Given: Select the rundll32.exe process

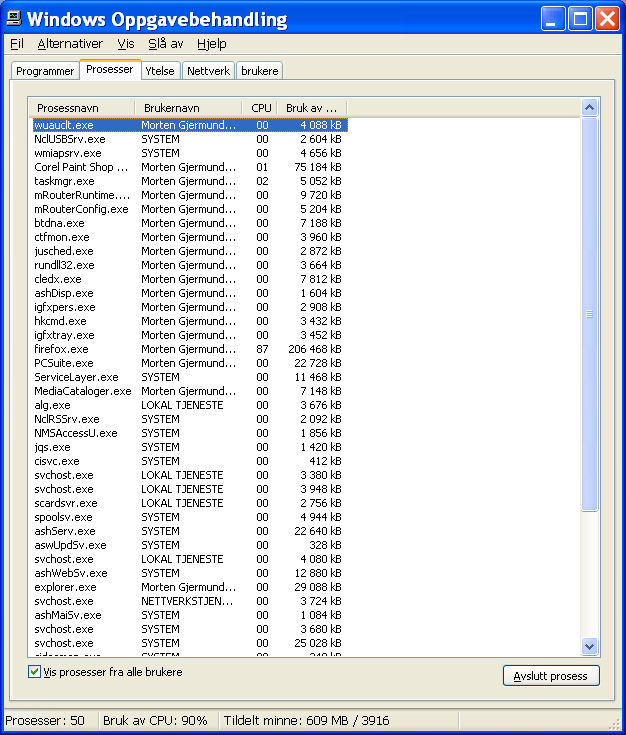Looking at the screenshot, I should tap(190, 265).
